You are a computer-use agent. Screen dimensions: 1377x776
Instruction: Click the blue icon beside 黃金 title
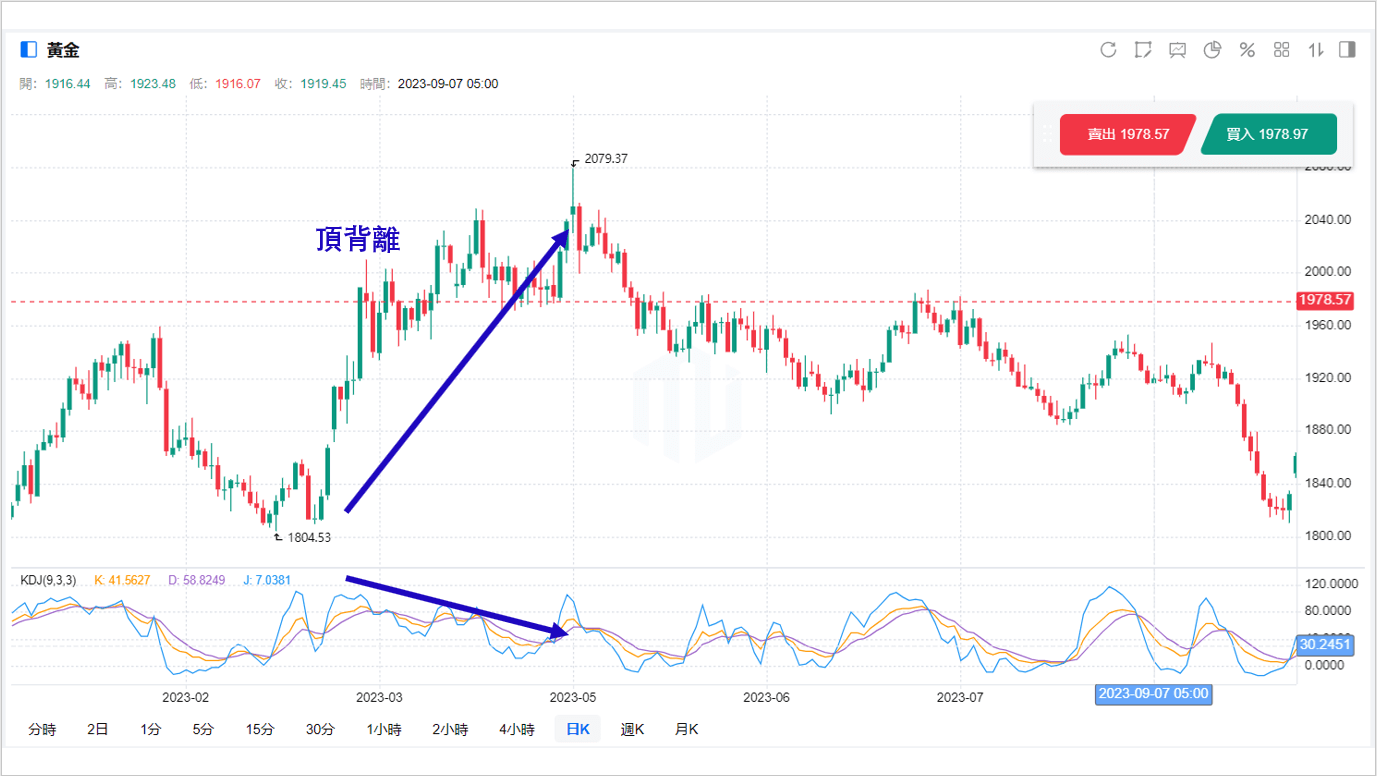28,50
